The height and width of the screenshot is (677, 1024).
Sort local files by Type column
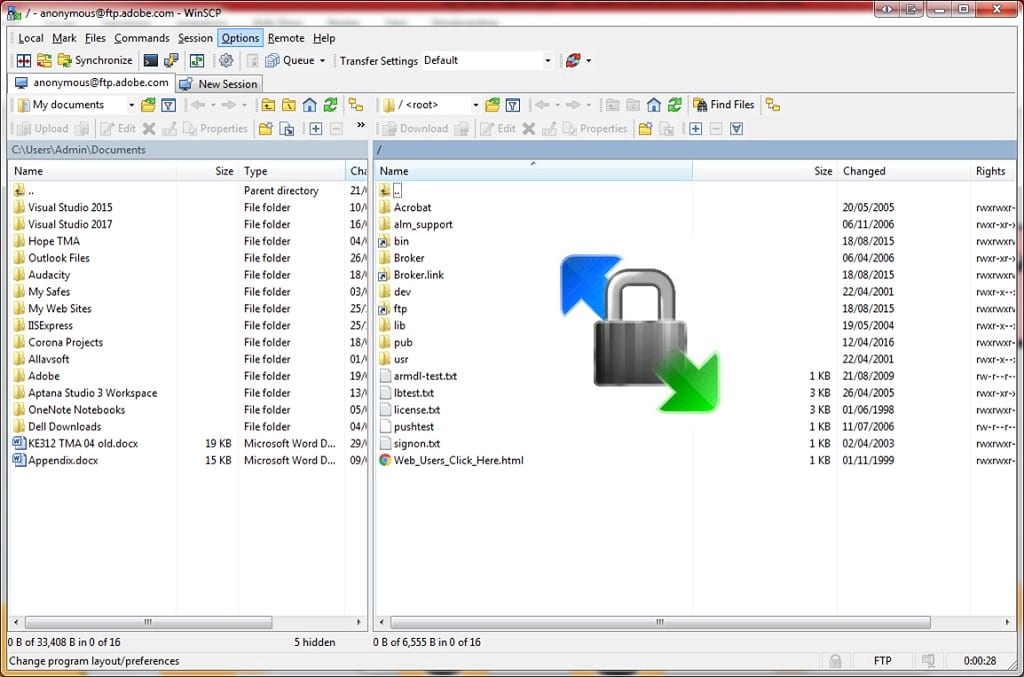[x=292, y=171]
